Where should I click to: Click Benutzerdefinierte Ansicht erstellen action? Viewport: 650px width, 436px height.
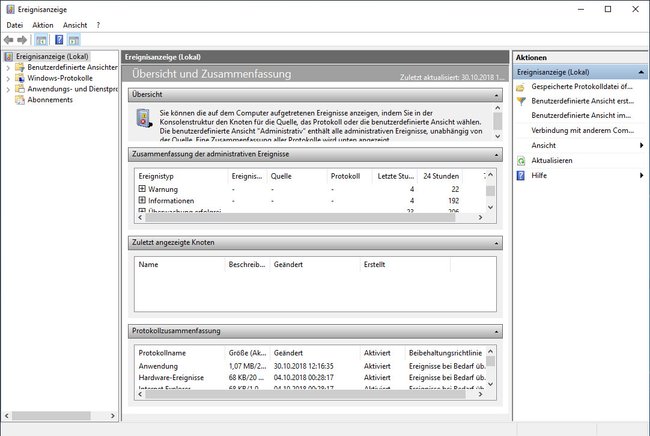pyautogui.click(x=582, y=101)
